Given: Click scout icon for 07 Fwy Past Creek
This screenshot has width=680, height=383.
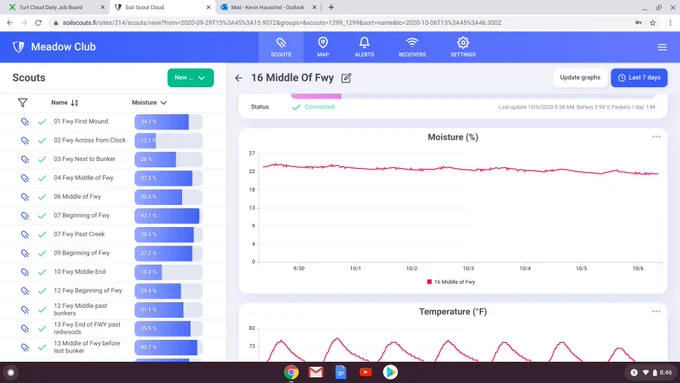Looking at the screenshot, I should click(25, 235).
